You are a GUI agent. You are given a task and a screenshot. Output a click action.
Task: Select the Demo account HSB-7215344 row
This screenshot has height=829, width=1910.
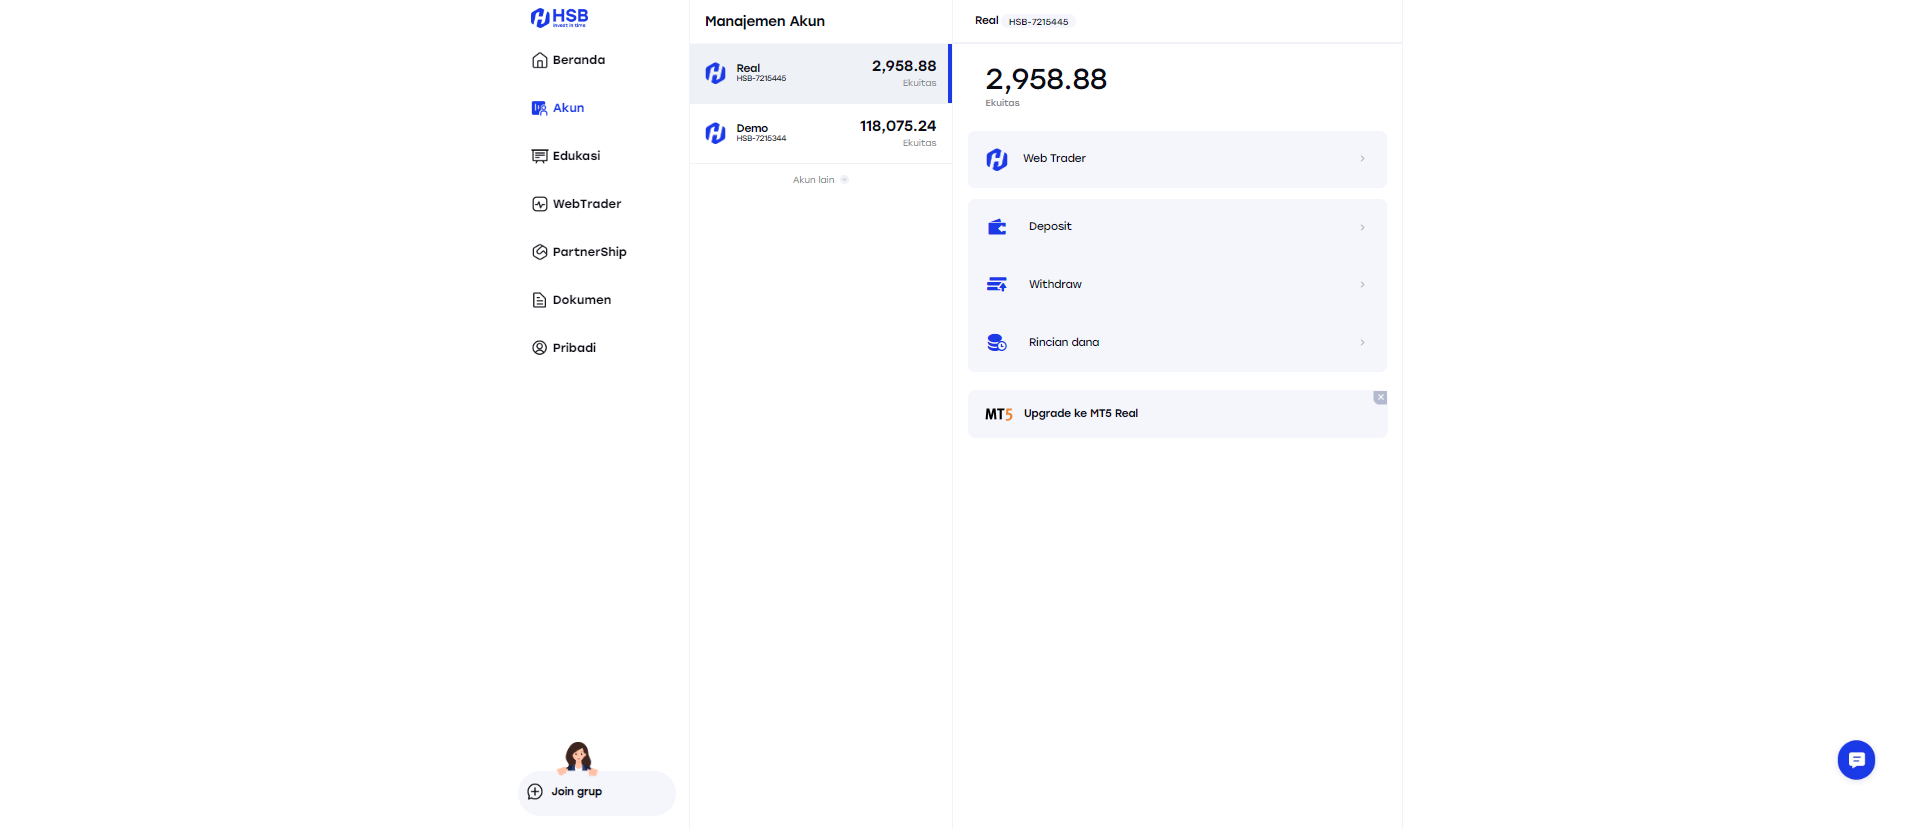[821, 134]
